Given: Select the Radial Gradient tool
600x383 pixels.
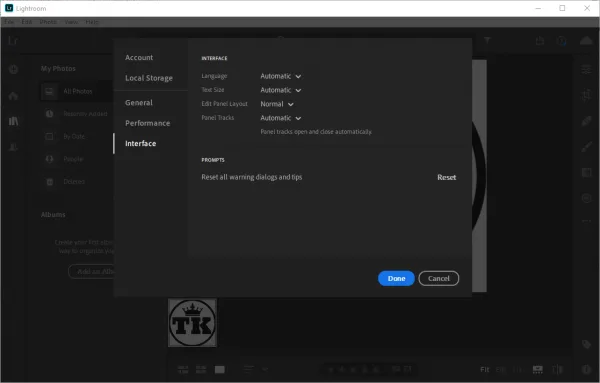Looking at the screenshot, I should pyautogui.click(x=586, y=198).
